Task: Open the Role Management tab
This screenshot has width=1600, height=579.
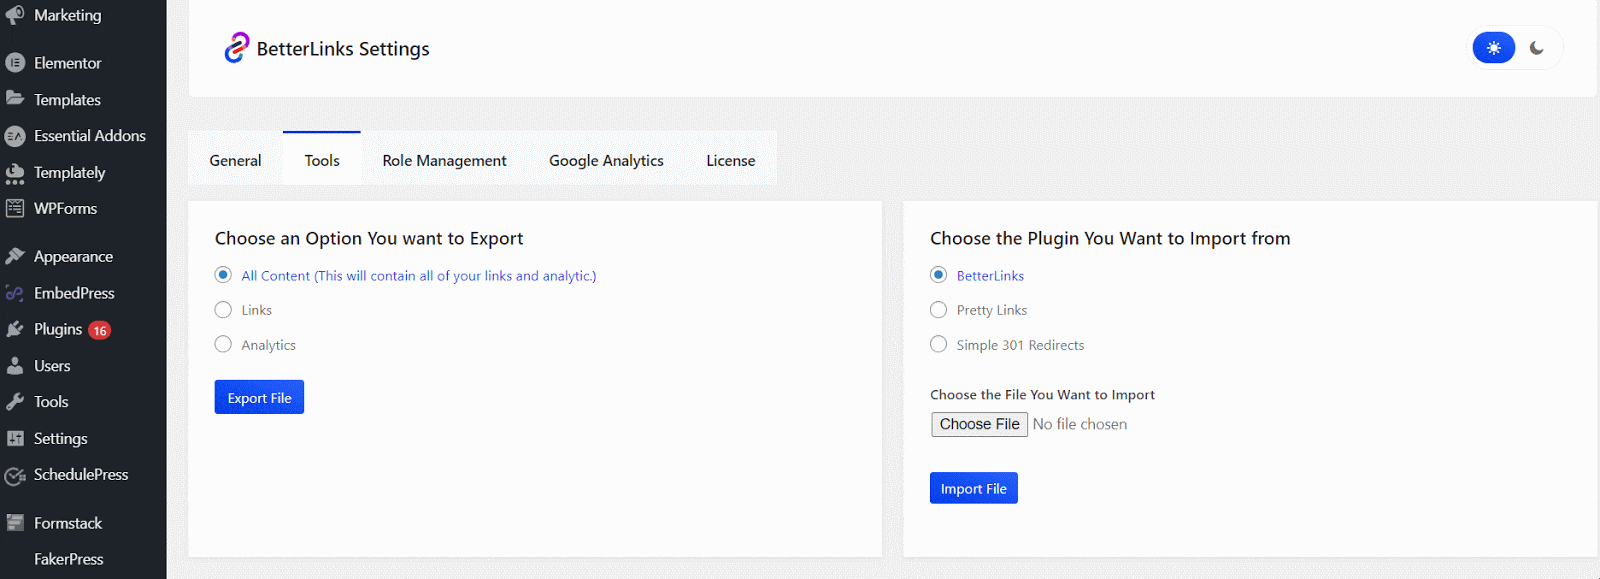Action: point(444,160)
